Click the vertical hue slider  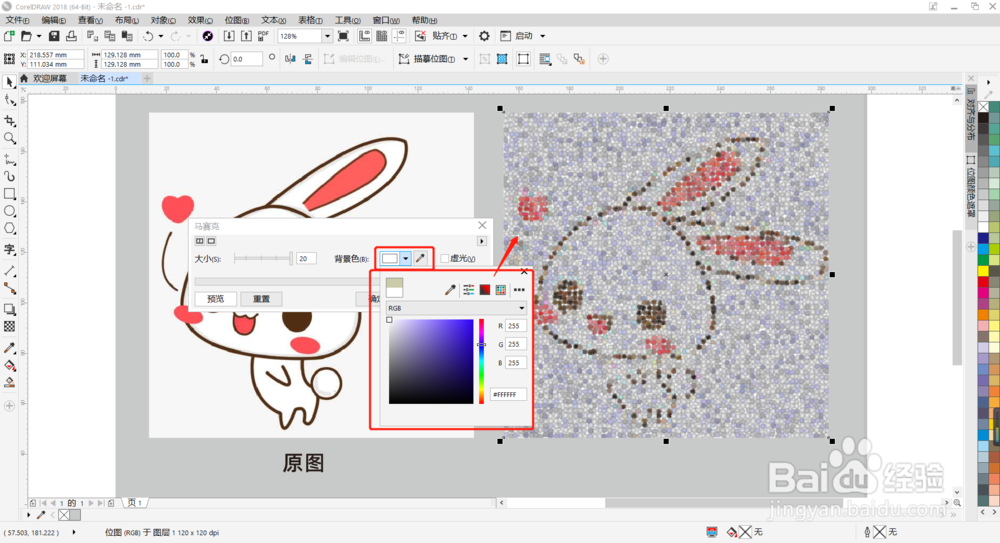[x=482, y=361]
